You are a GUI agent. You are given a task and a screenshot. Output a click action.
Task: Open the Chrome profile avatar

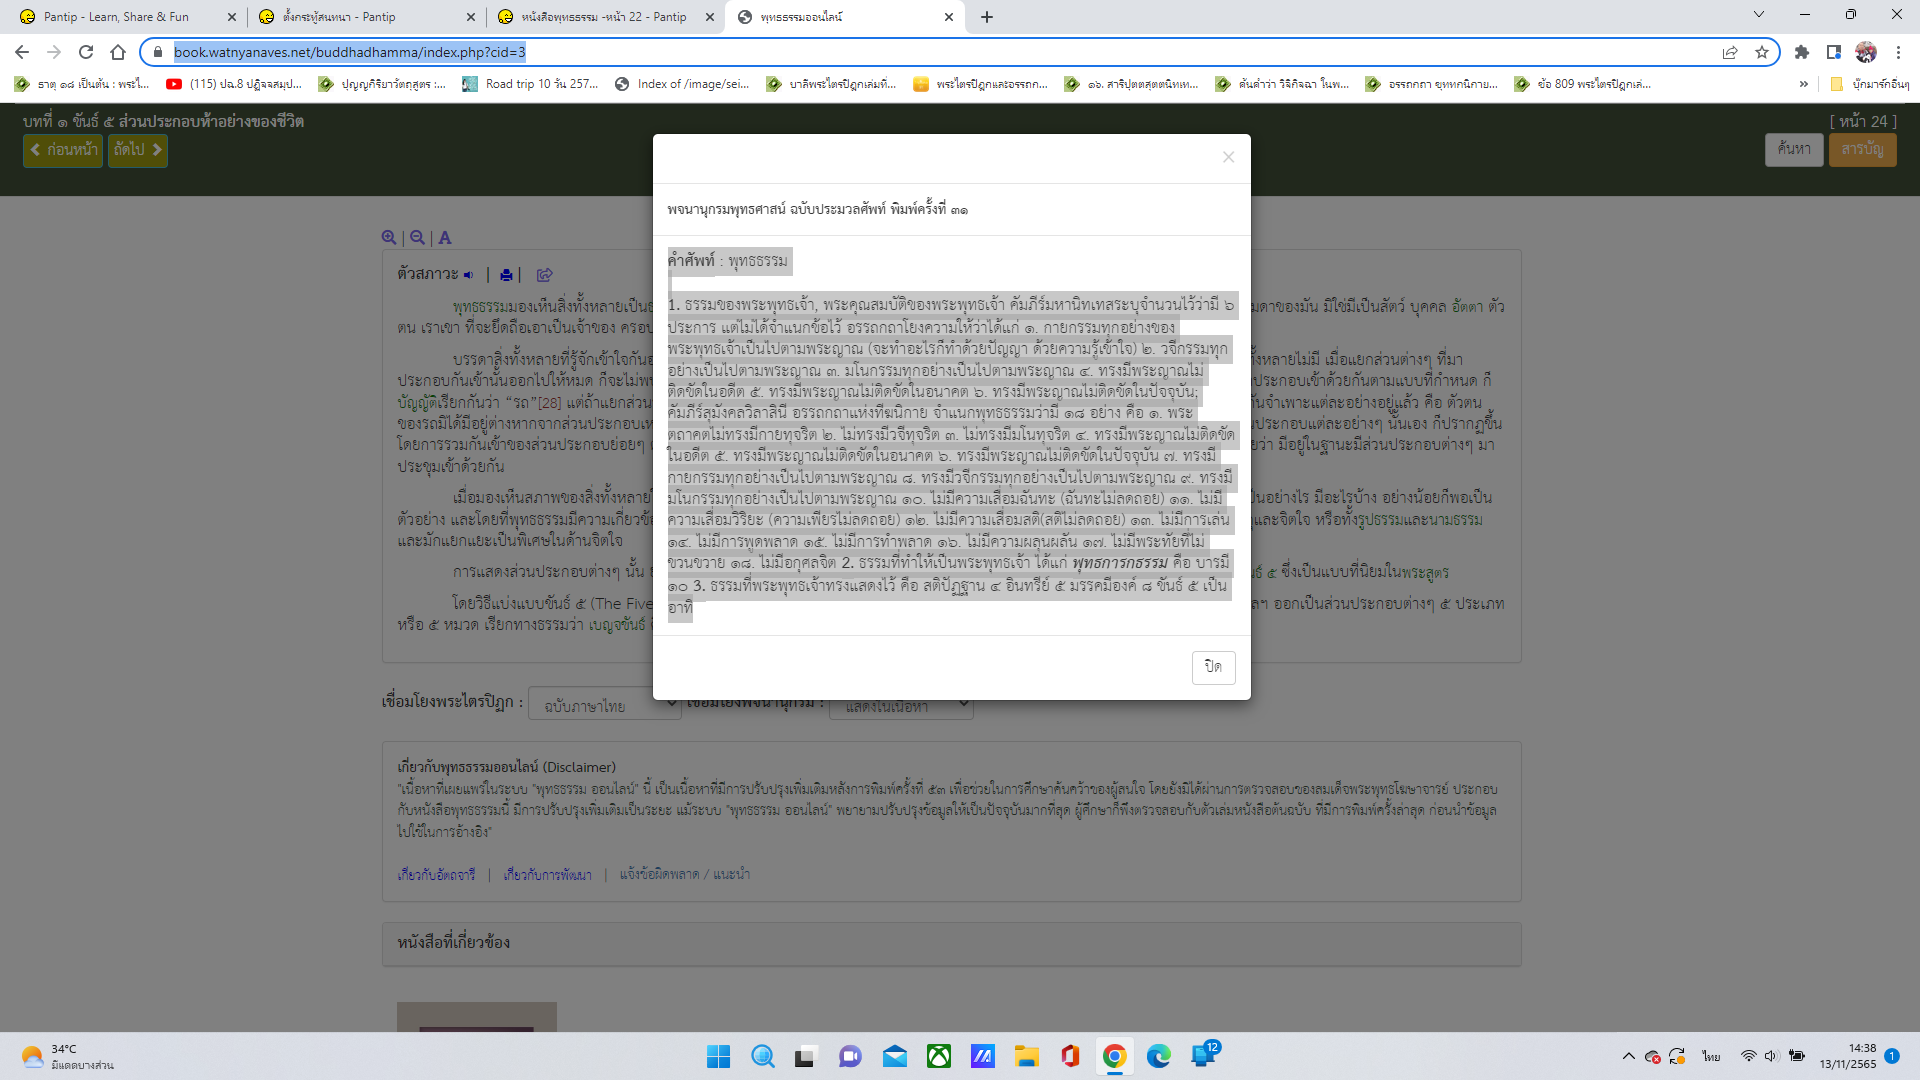1866,52
